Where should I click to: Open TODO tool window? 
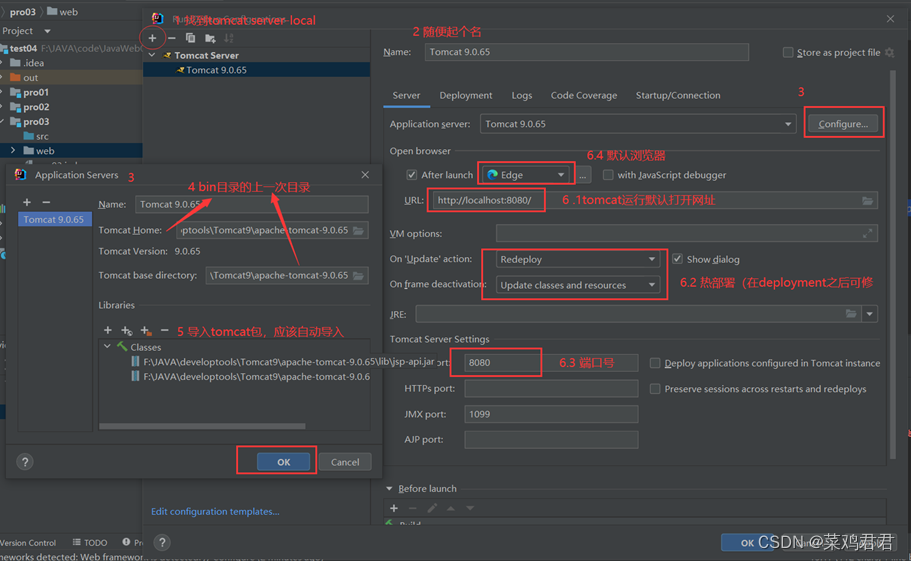pos(90,542)
